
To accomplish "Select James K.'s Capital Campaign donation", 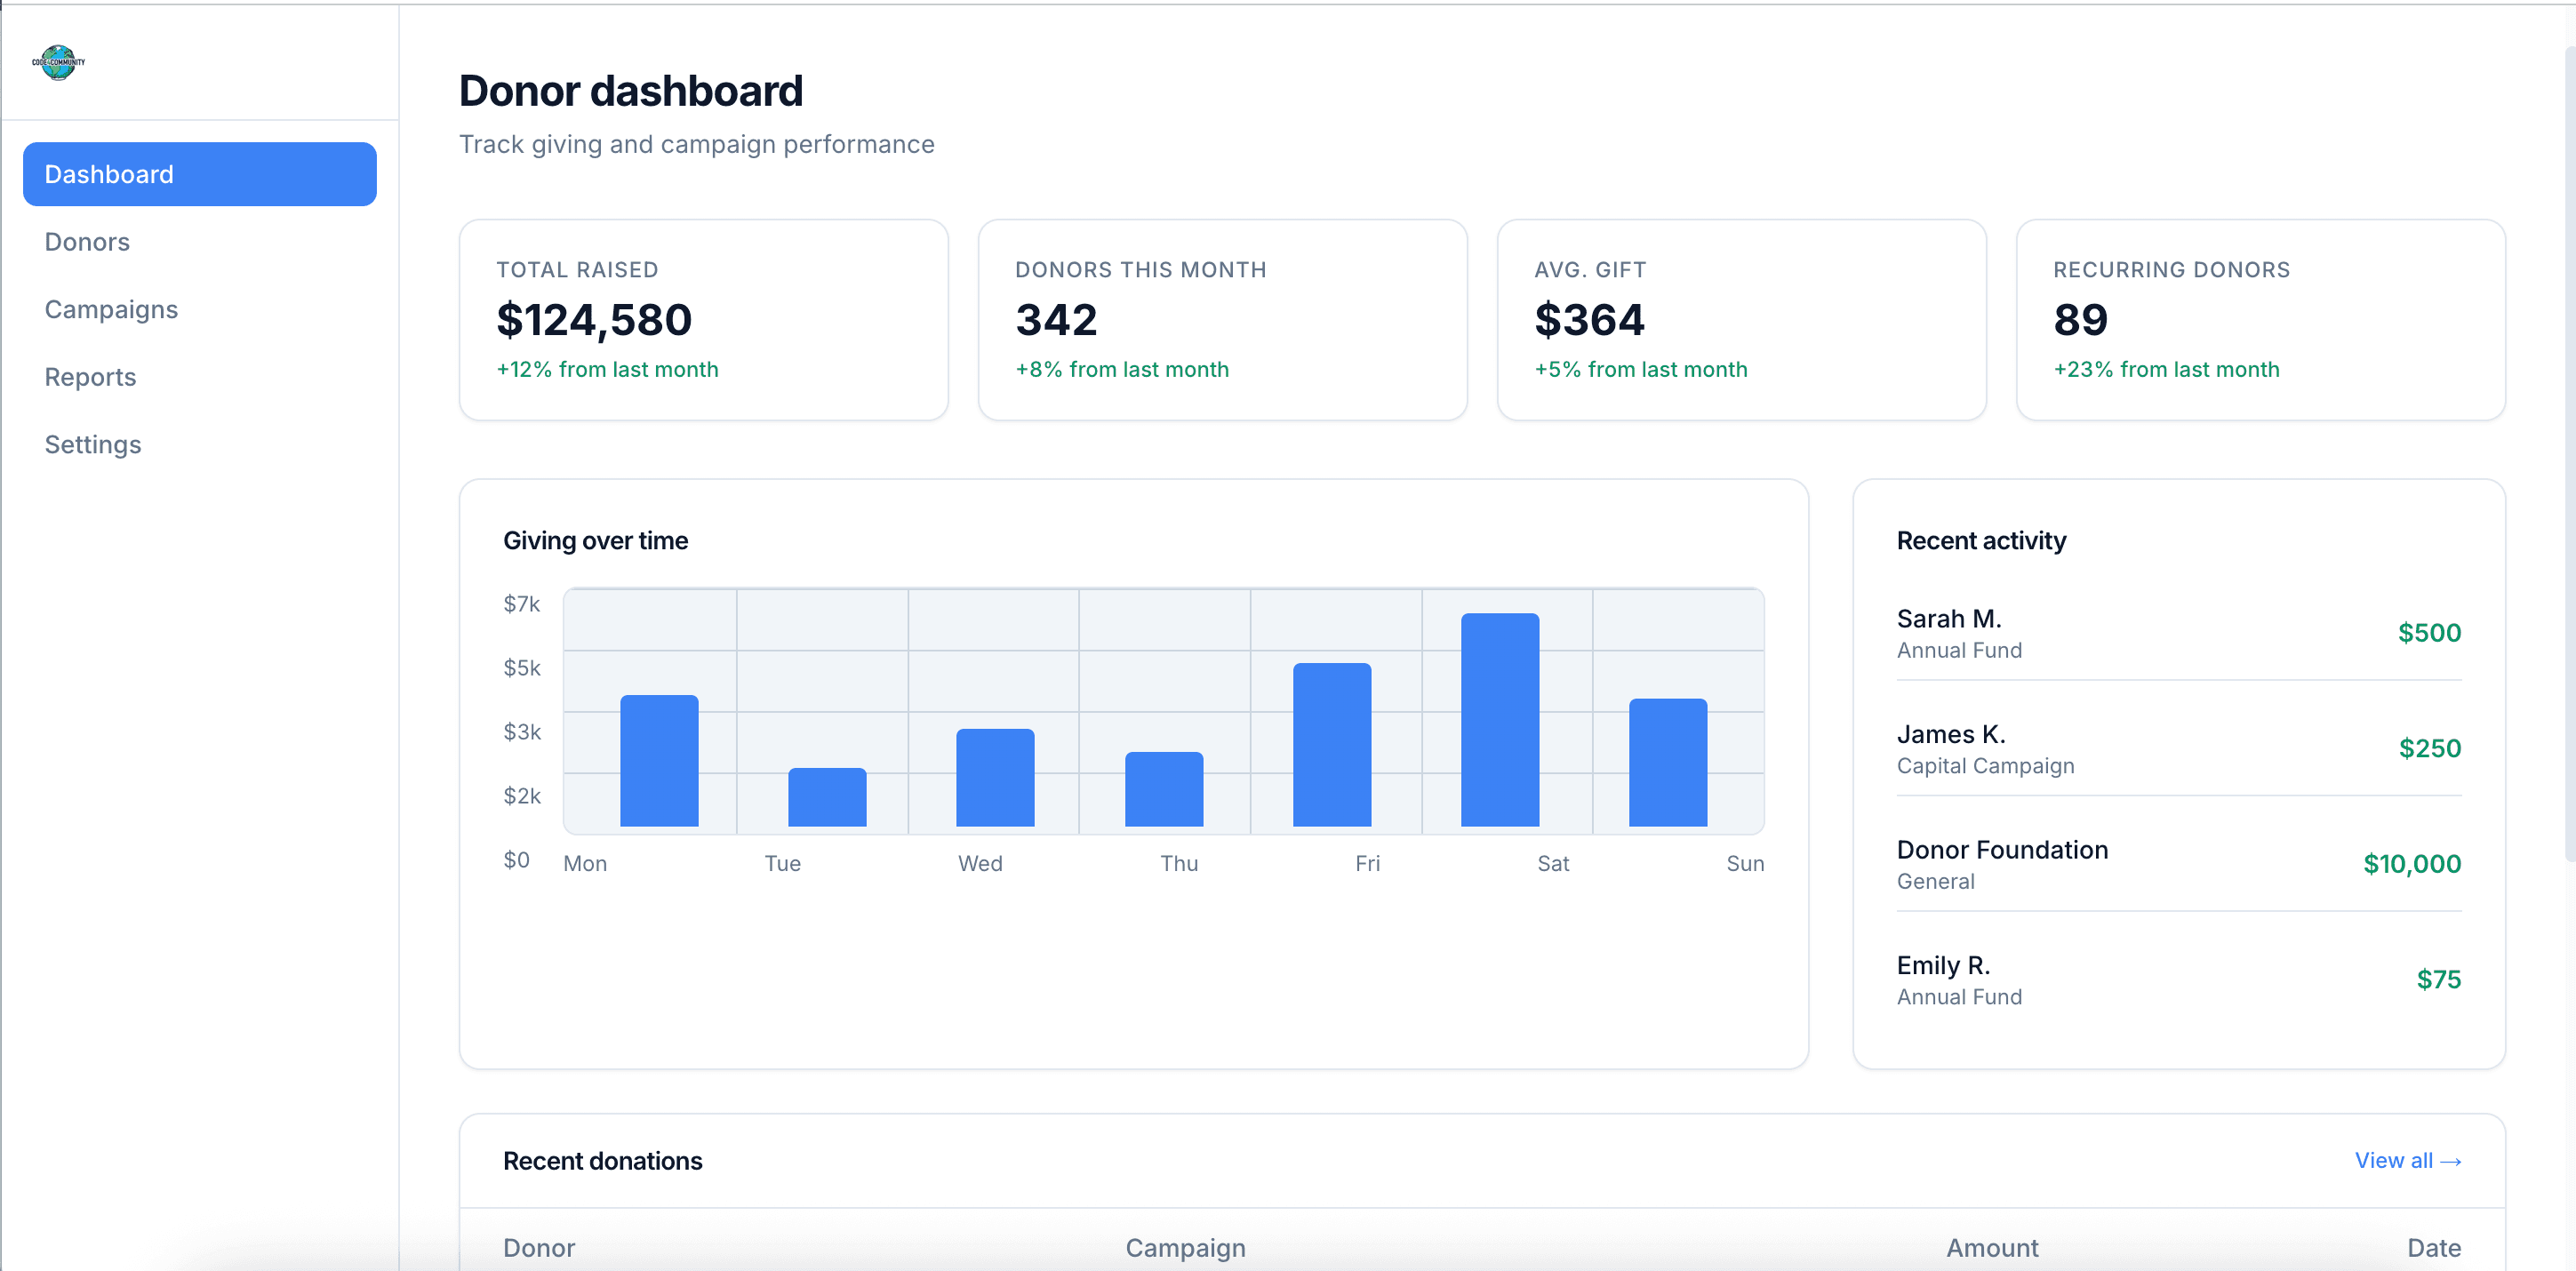I will [2178, 748].
